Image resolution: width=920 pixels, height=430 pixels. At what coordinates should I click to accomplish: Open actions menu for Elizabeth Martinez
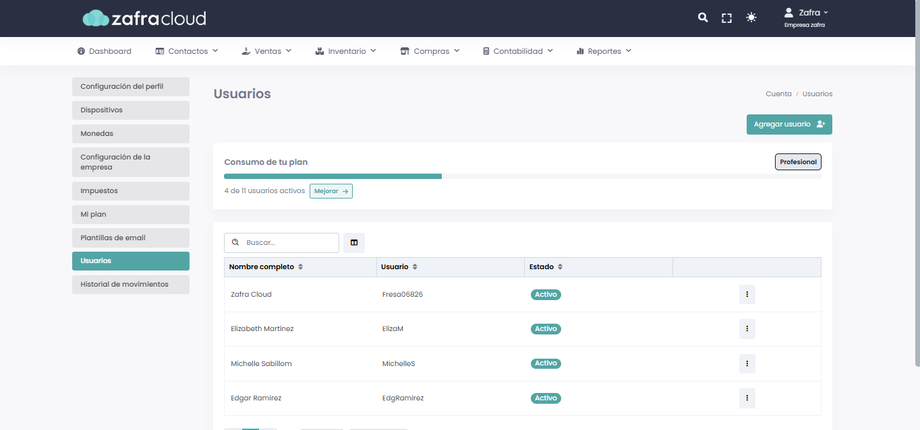[746, 329]
